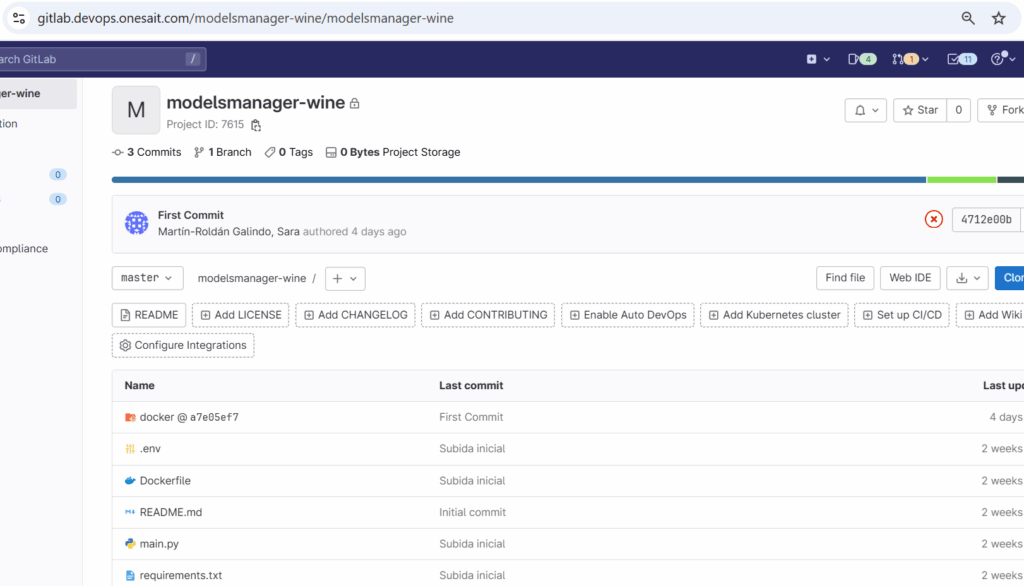The image size is (1024, 586).
Task: Bookmark this page with the star icon
Action: point(998,18)
